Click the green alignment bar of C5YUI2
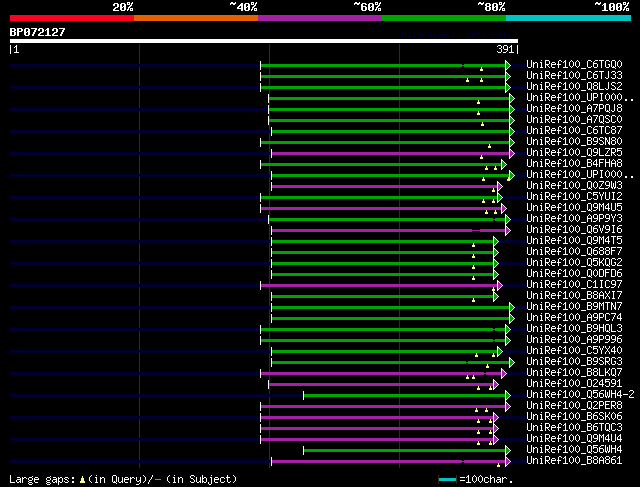Viewport: 640px width, 487px height. tap(379, 198)
